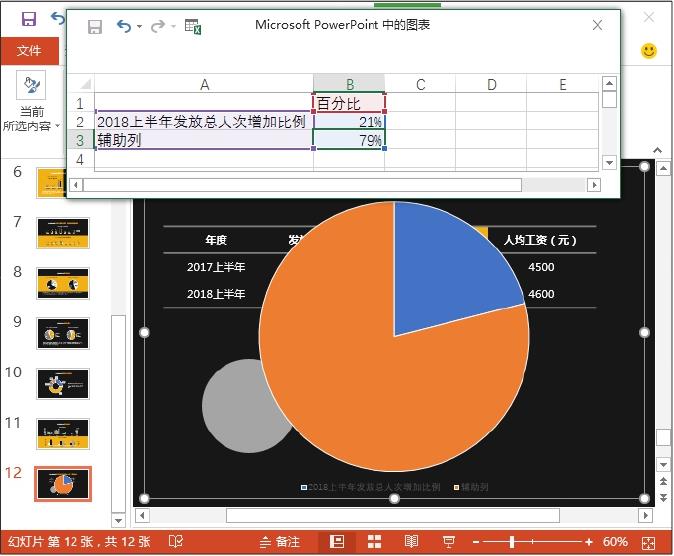Click the 60% zoom level button
Image resolution: width=674 pixels, height=556 pixels.
point(615,542)
